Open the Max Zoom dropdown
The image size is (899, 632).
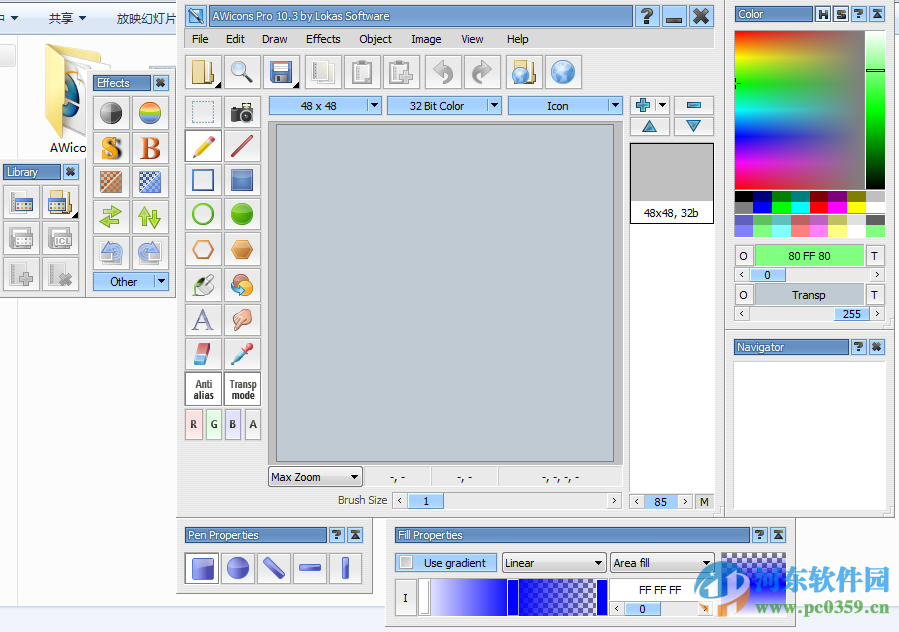(x=314, y=477)
